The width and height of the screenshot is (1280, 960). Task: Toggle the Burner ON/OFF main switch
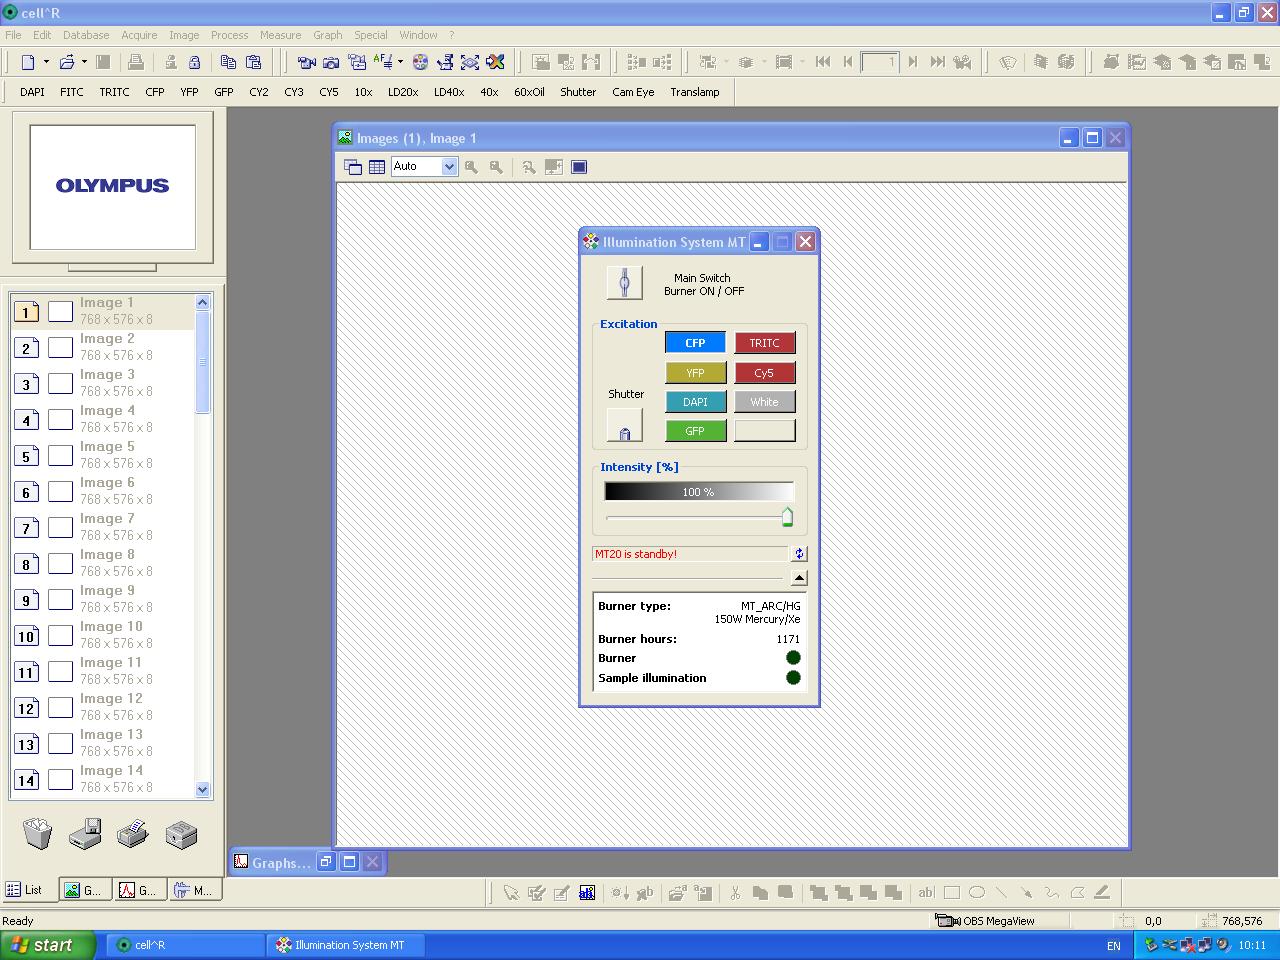pos(624,283)
